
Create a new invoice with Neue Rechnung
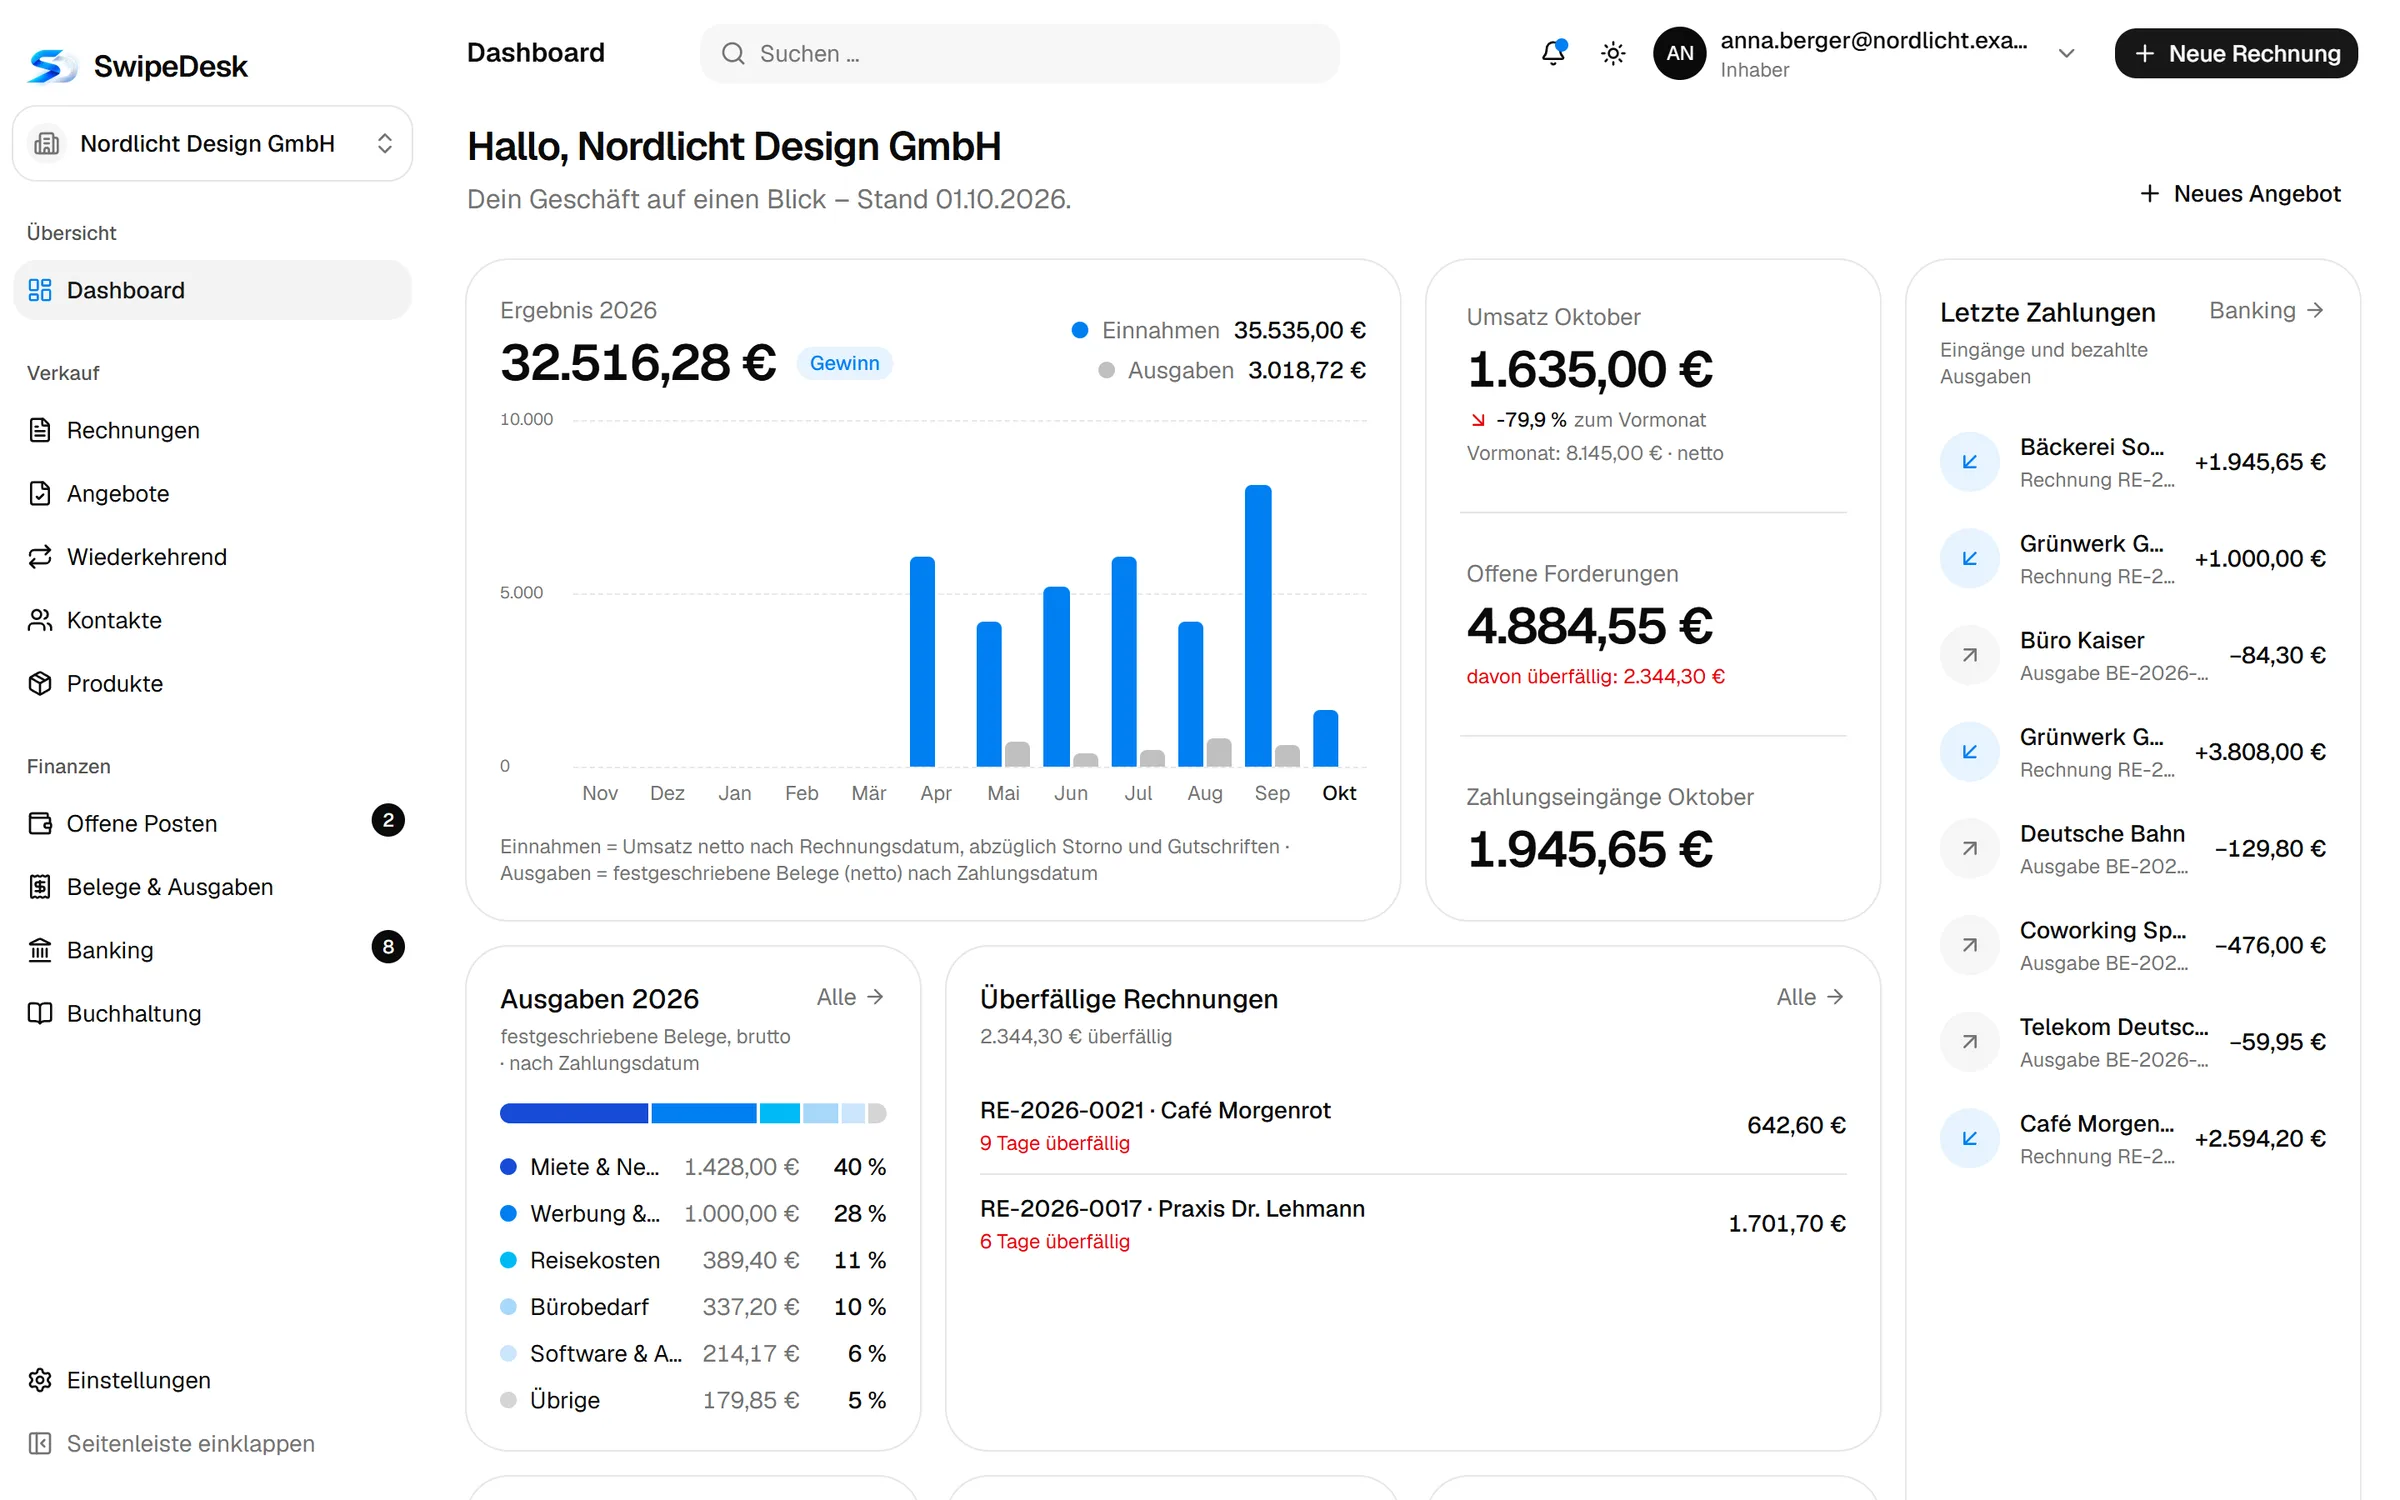point(2236,54)
